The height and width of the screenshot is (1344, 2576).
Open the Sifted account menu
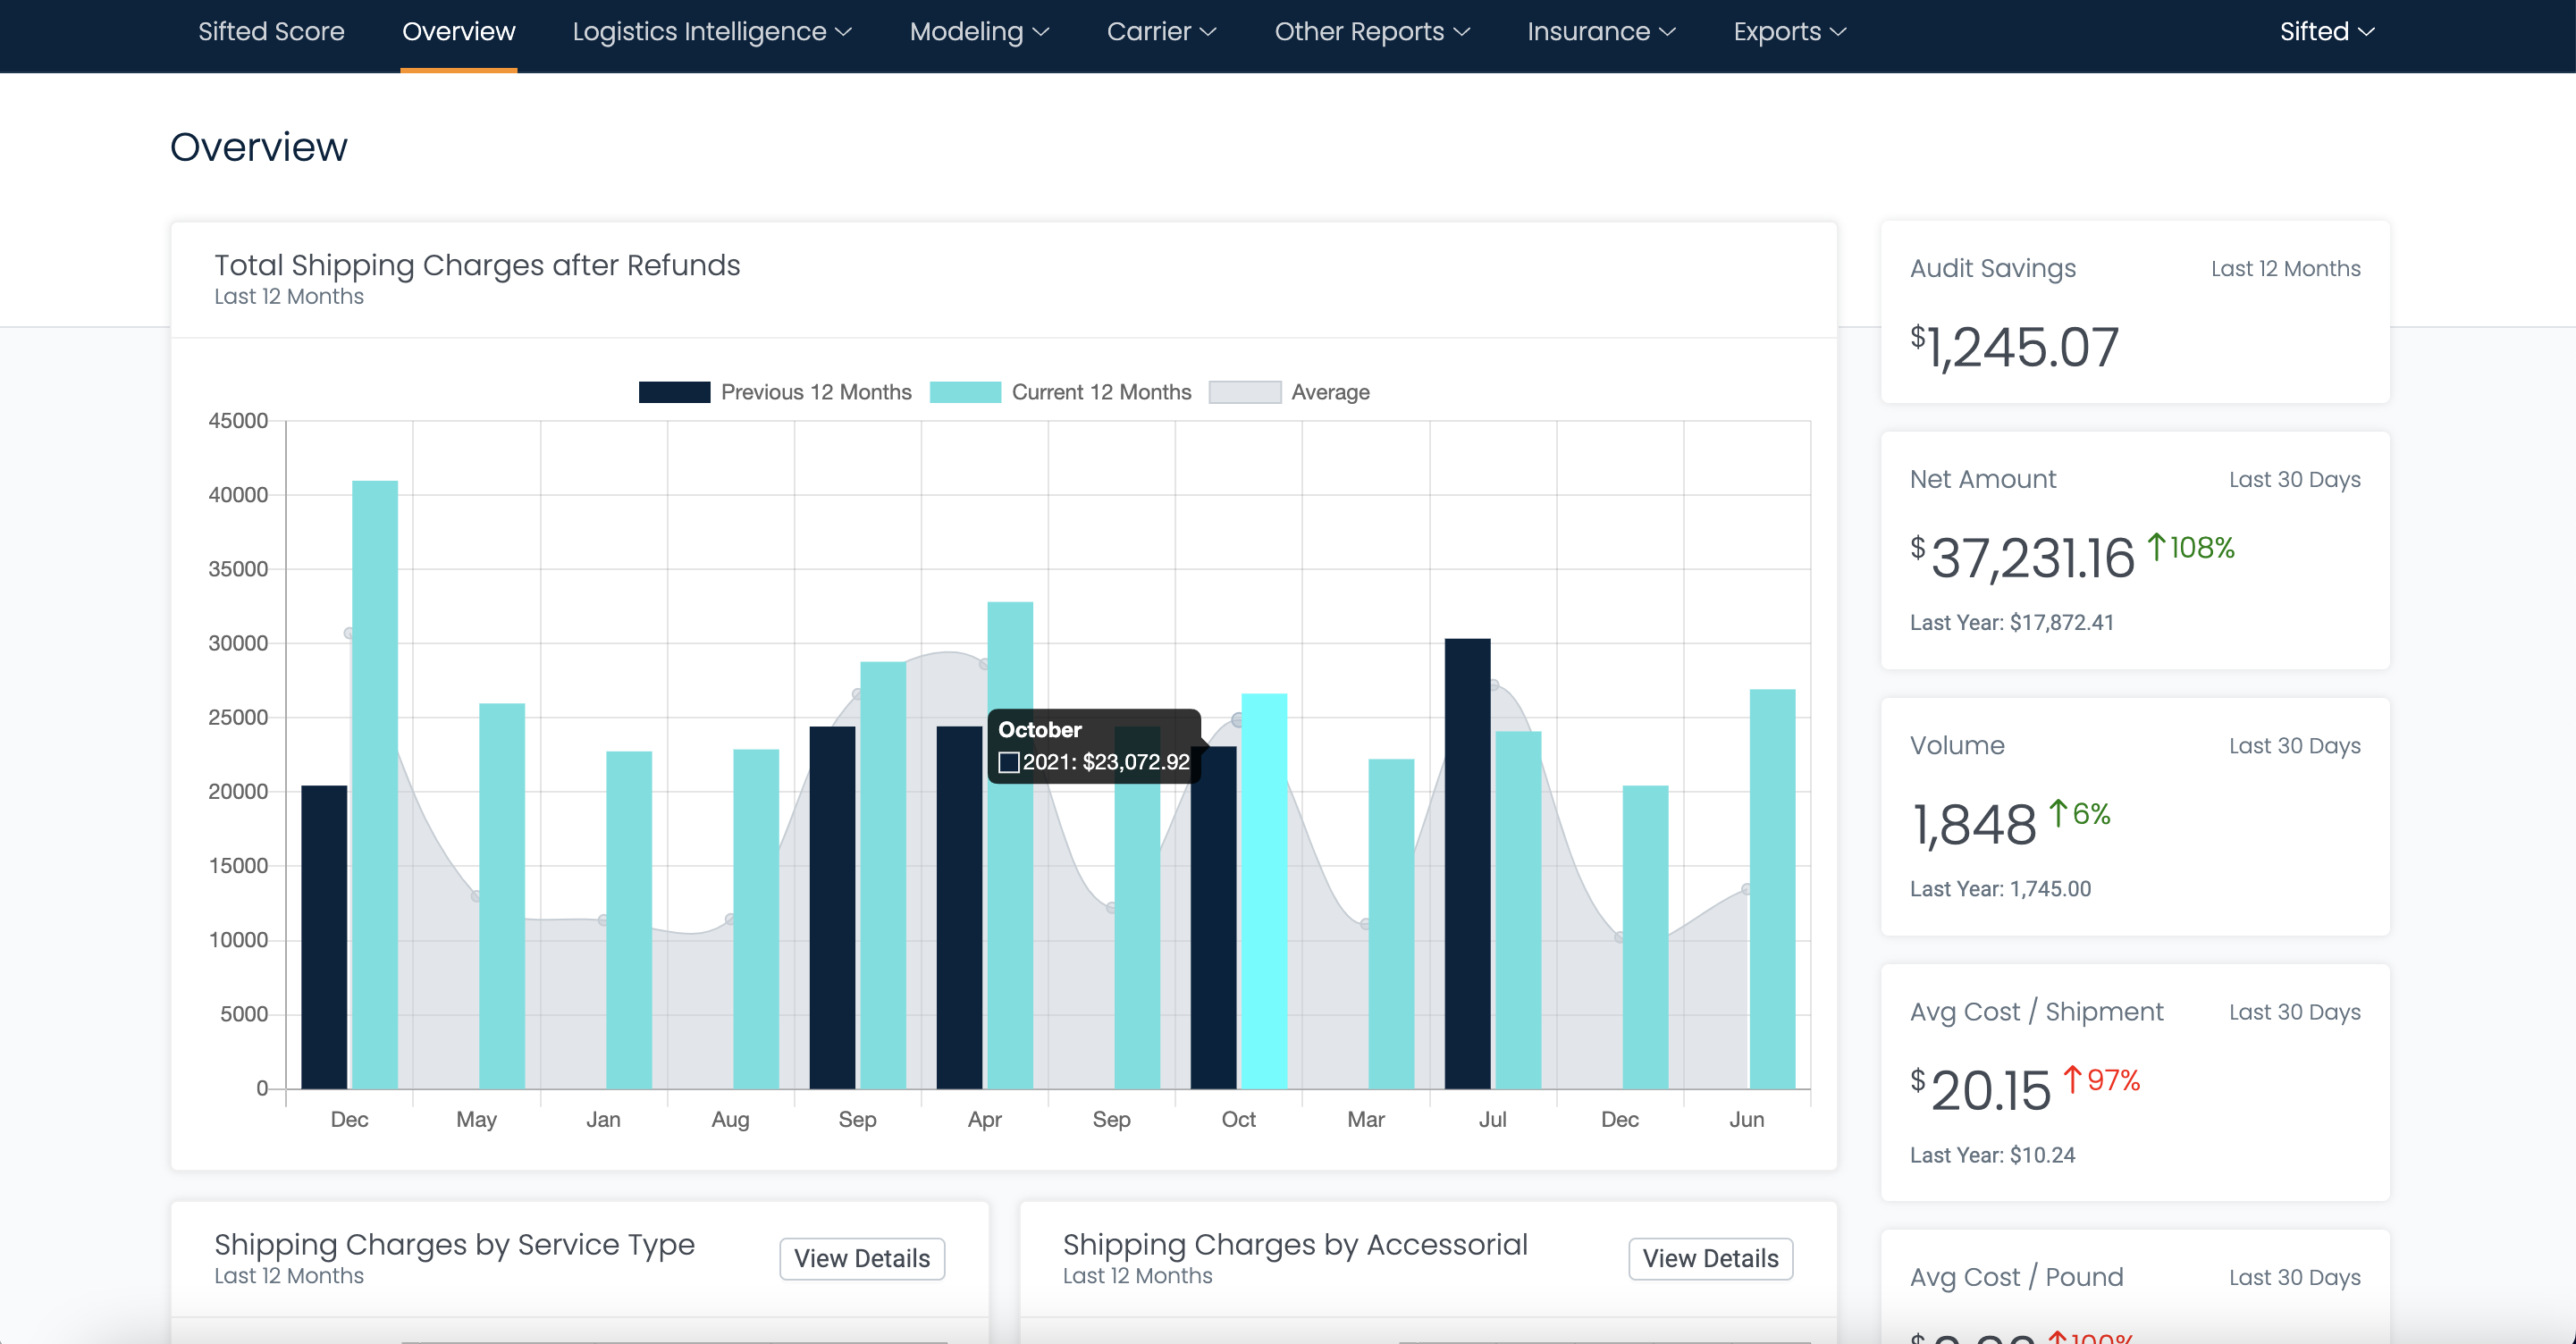(2325, 31)
